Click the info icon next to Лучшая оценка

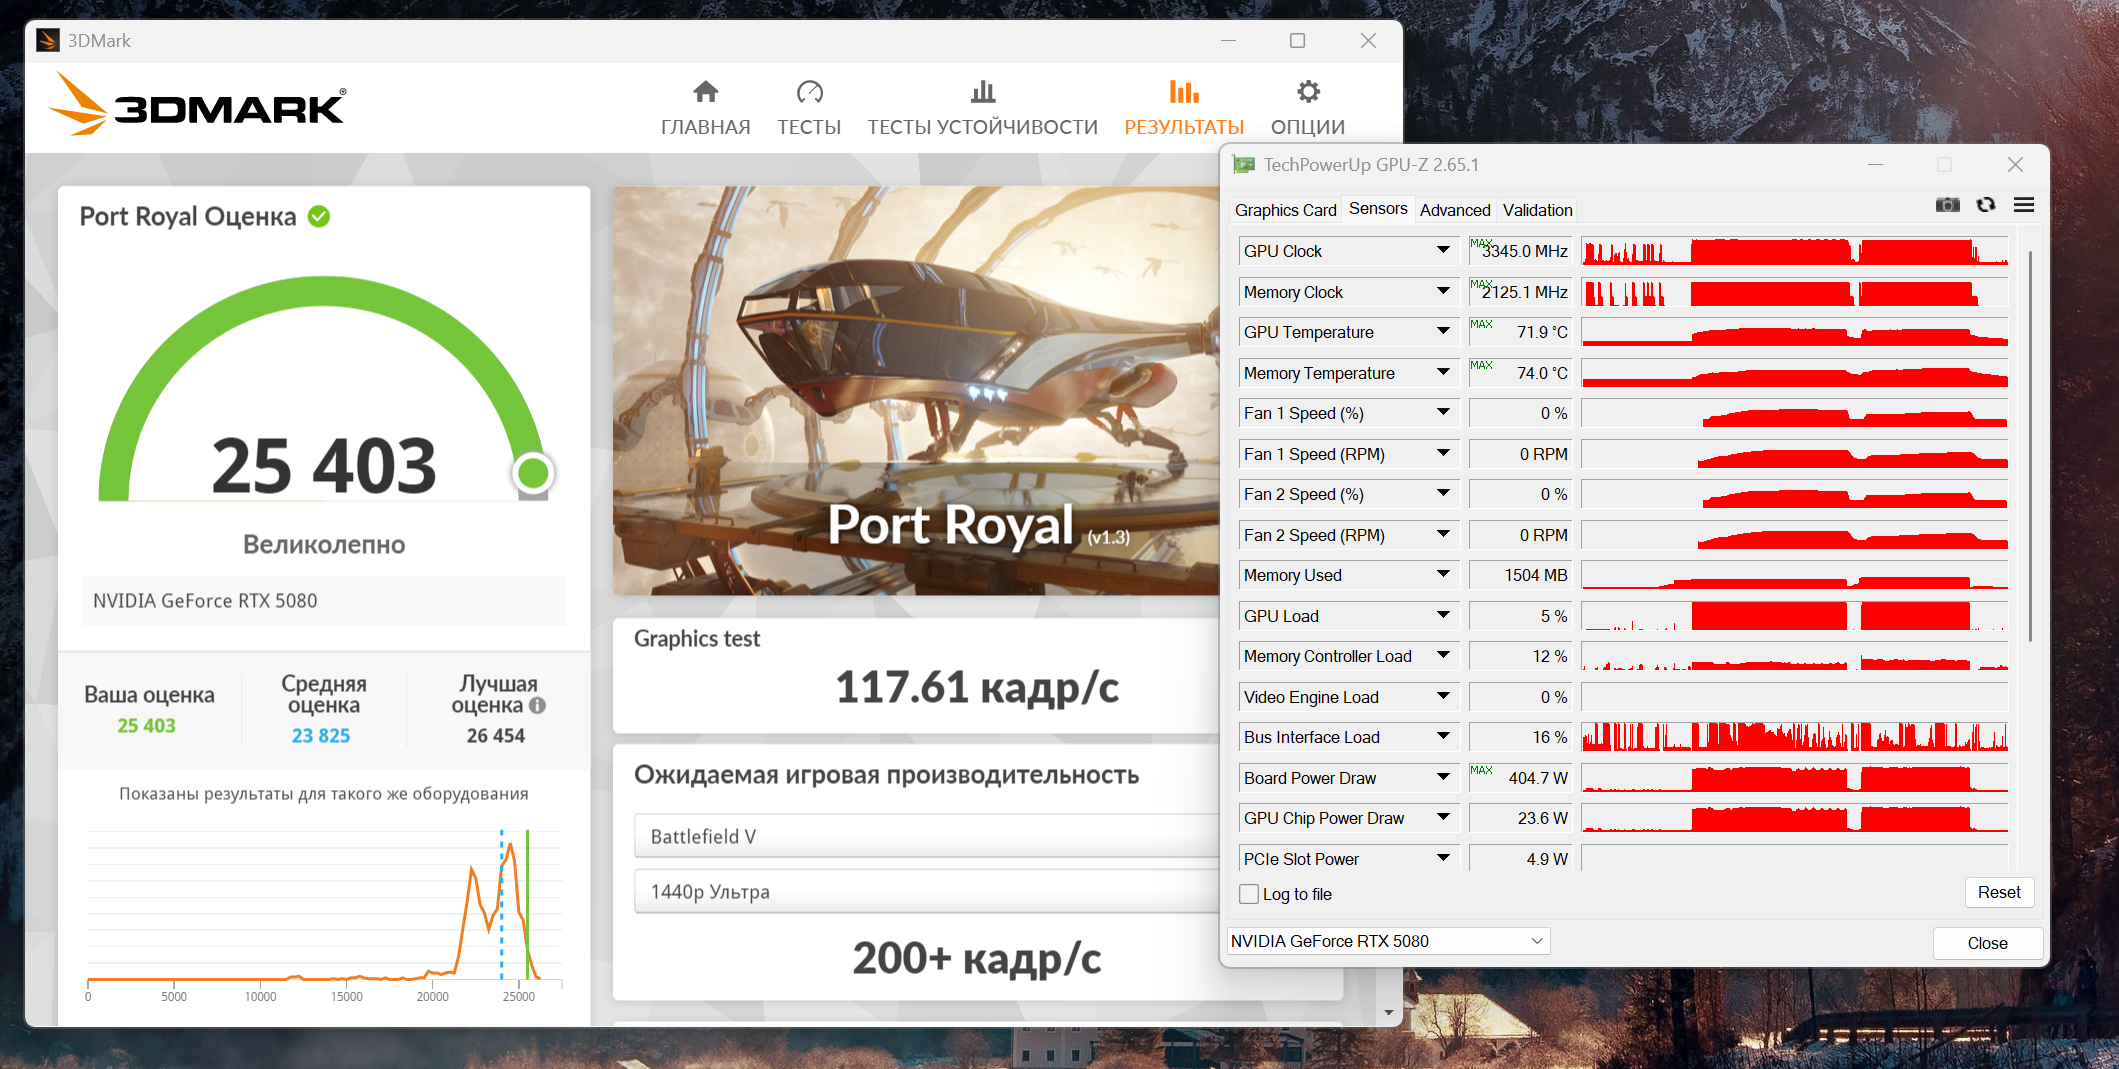point(537,705)
